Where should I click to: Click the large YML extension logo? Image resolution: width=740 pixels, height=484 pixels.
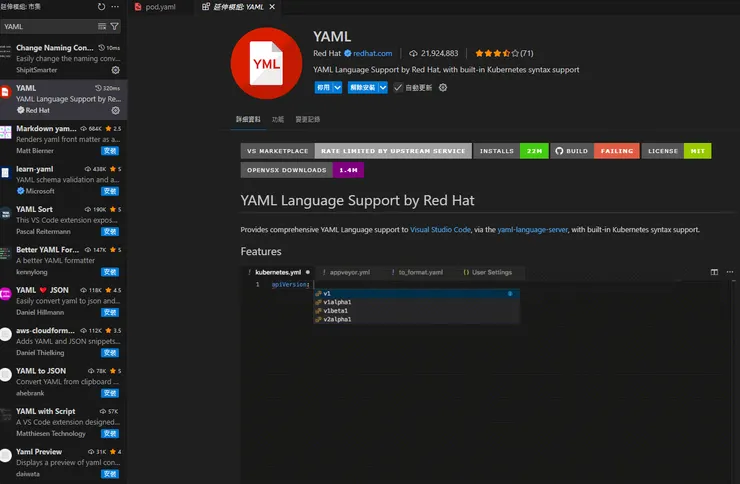coord(266,63)
